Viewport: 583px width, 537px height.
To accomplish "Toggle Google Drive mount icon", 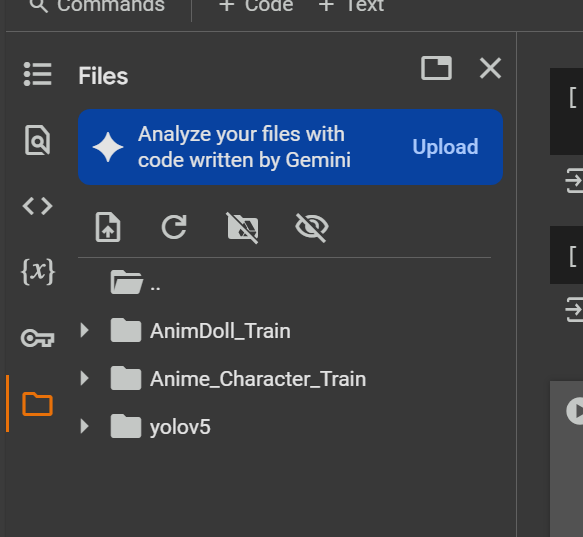I will coord(242,228).
